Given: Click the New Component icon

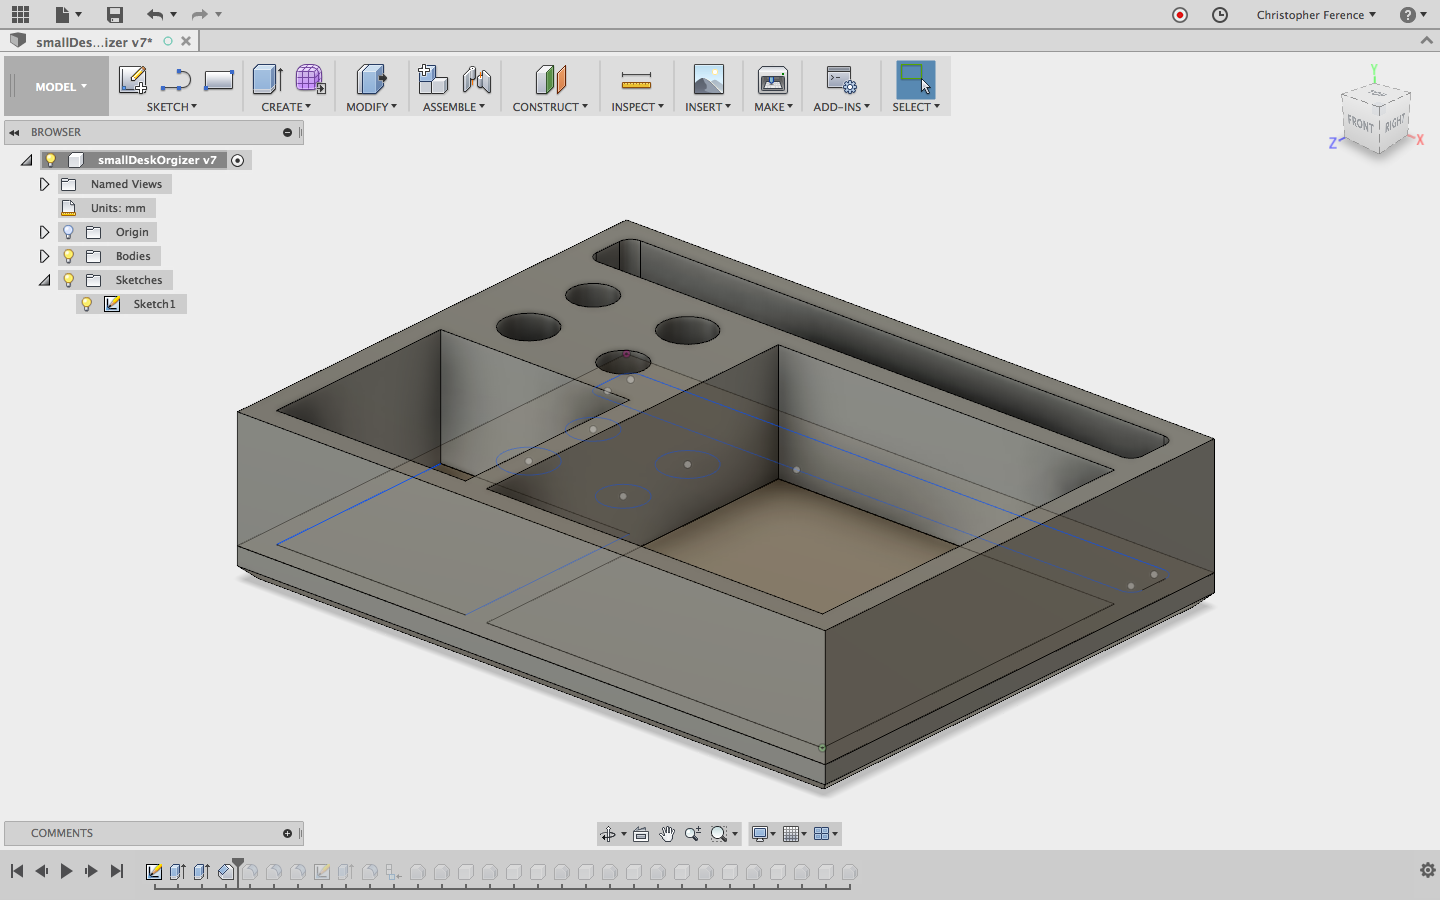Looking at the screenshot, I should pyautogui.click(x=433, y=79).
